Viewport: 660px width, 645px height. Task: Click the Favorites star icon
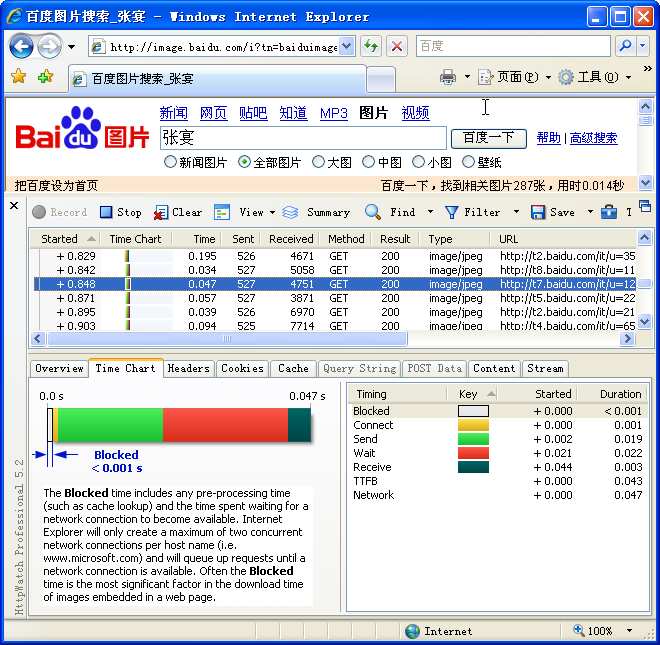click(19, 77)
